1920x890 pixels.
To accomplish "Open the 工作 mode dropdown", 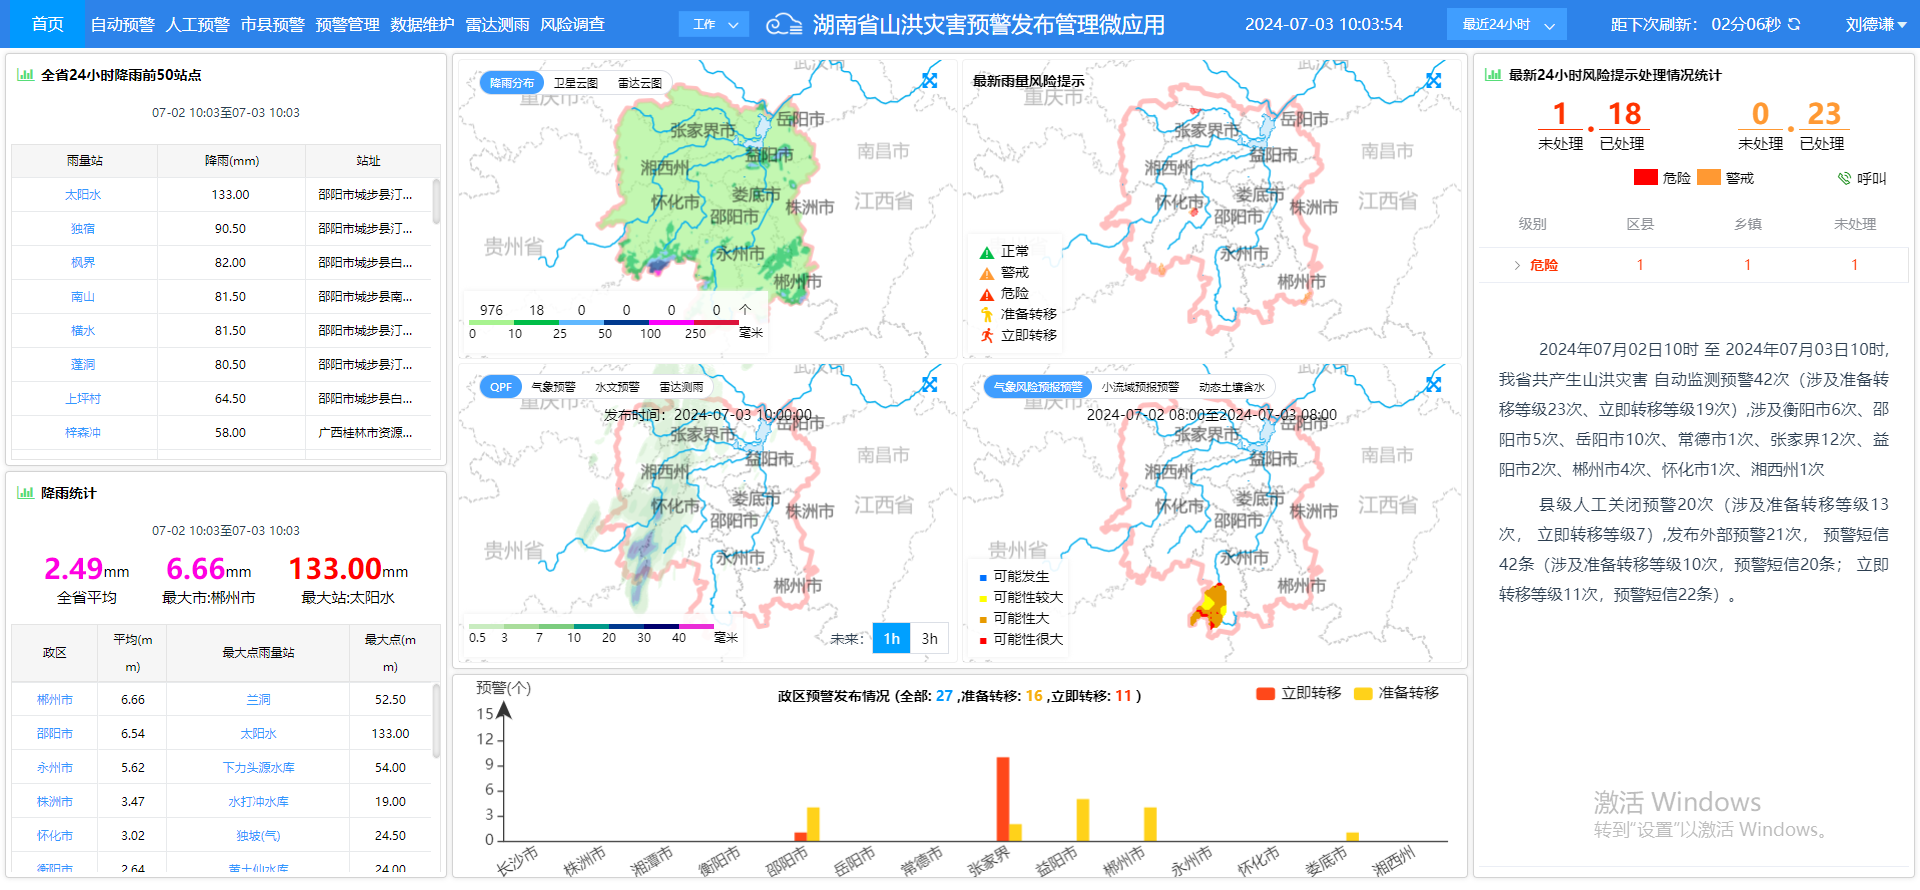I will coord(714,24).
